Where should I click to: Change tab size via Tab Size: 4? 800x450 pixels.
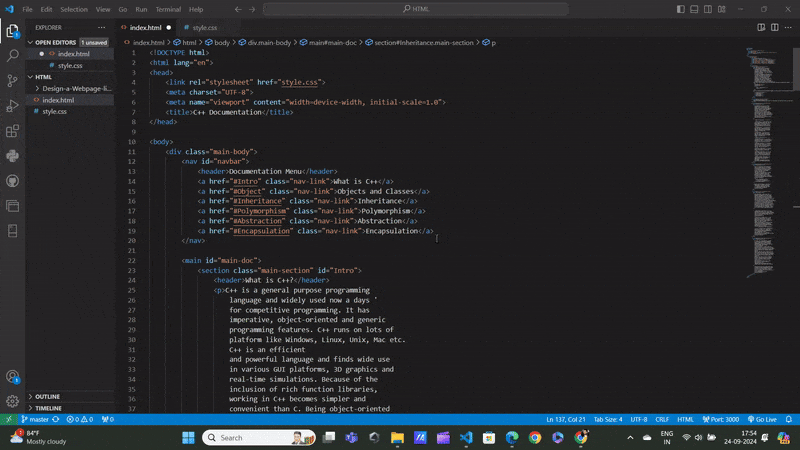tap(608, 419)
